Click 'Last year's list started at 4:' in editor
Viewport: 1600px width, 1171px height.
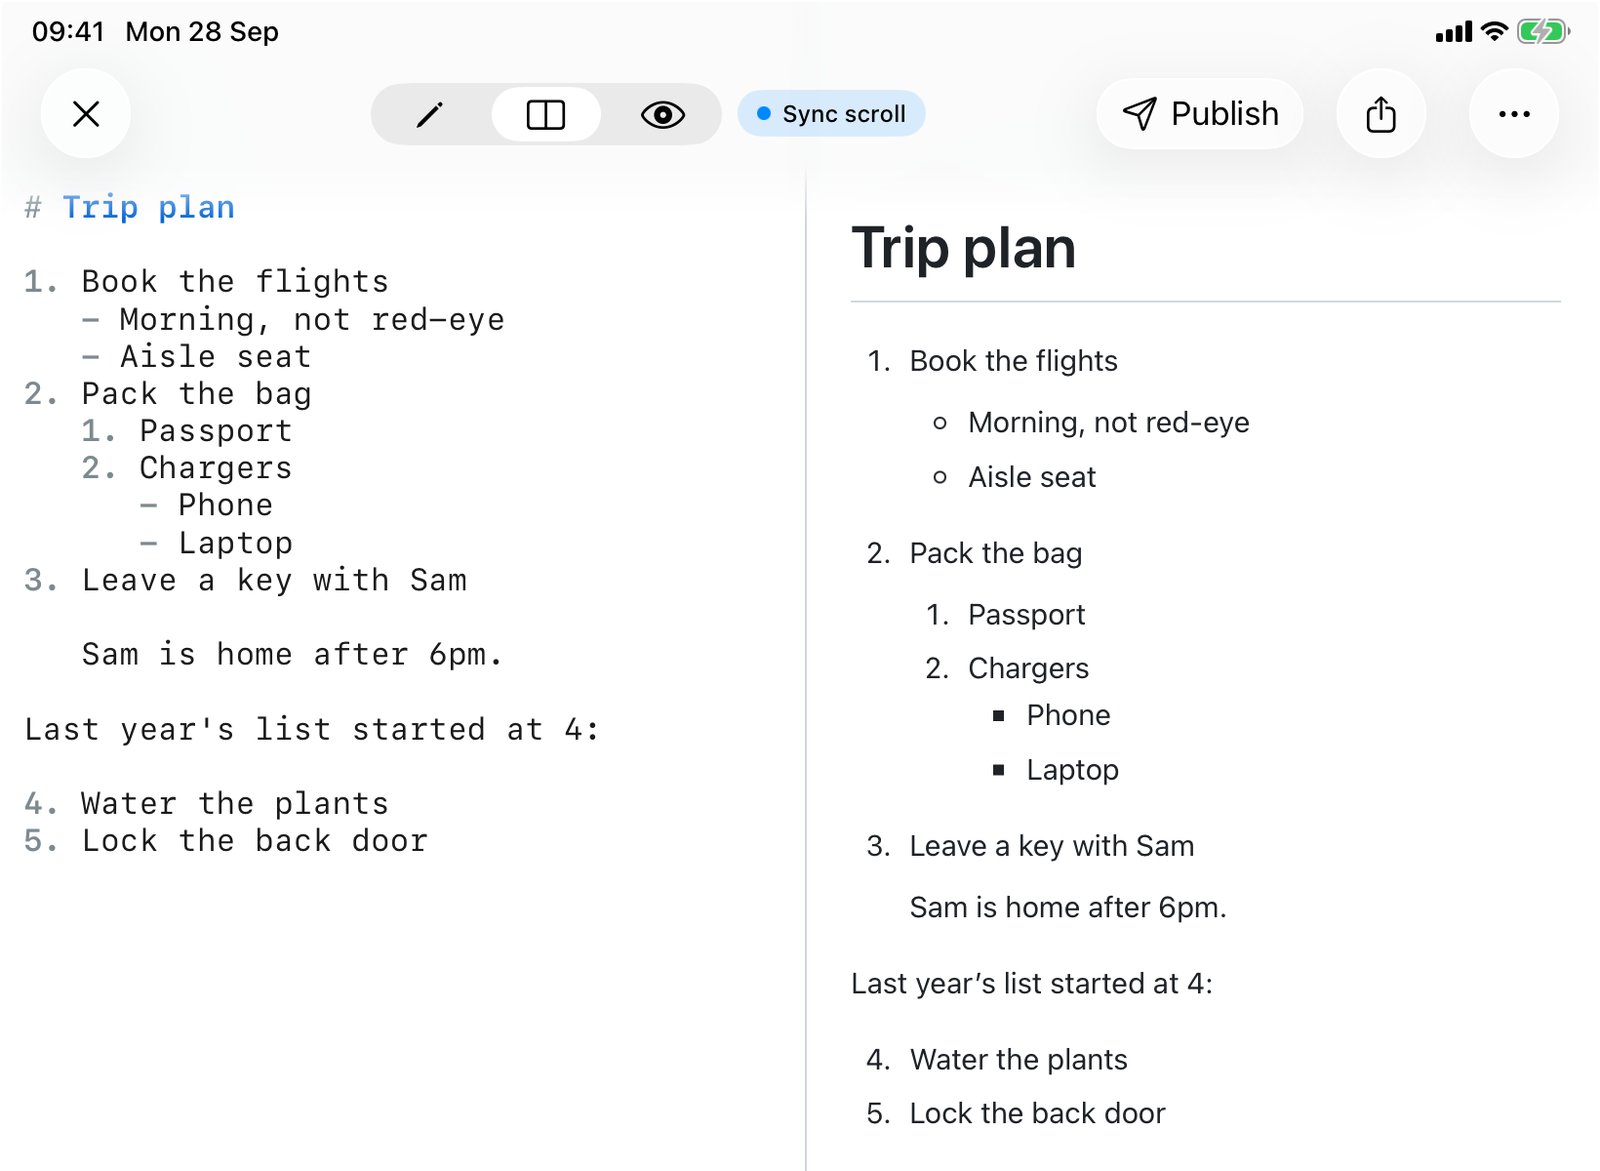coord(312,728)
